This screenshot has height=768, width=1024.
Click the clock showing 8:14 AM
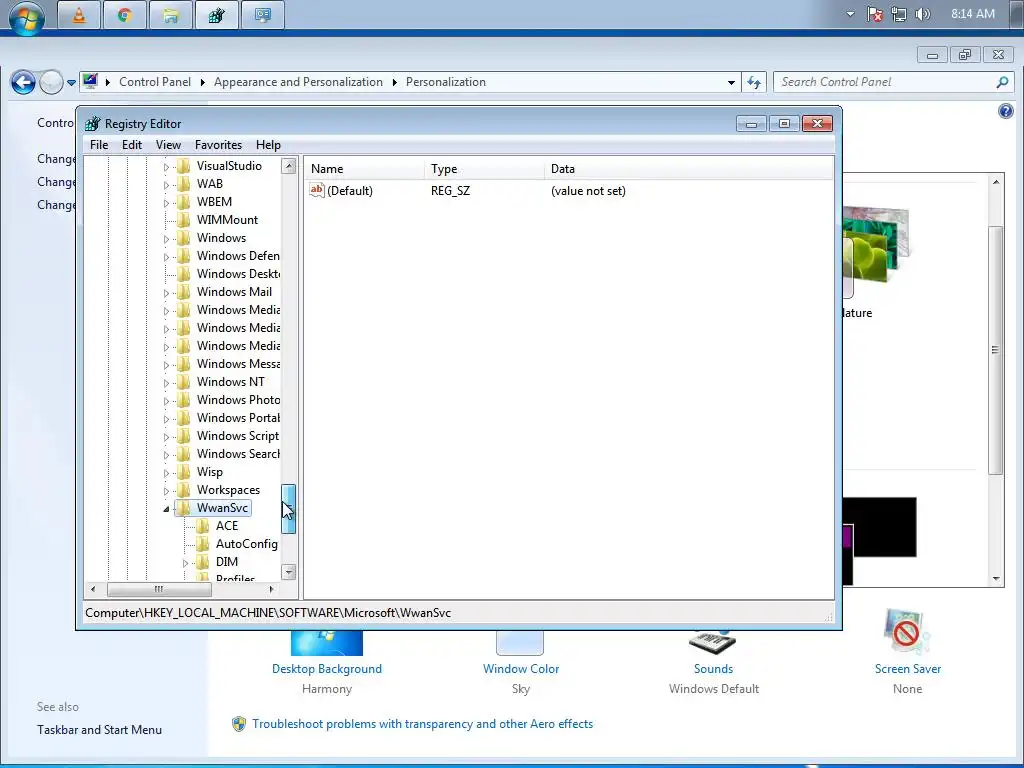tap(972, 14)
